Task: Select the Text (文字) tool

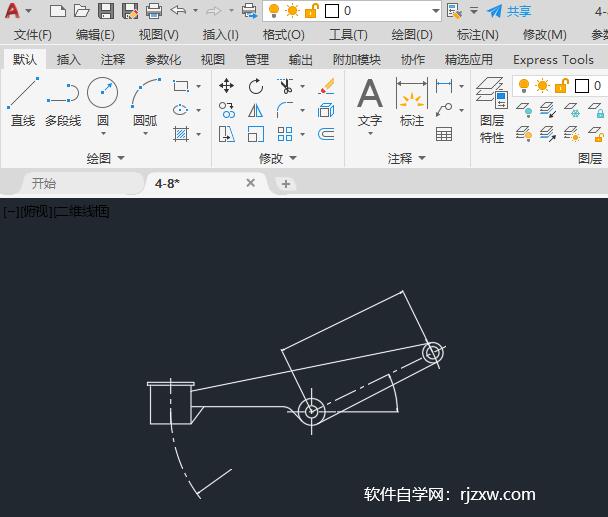Action: click(370, 102)
